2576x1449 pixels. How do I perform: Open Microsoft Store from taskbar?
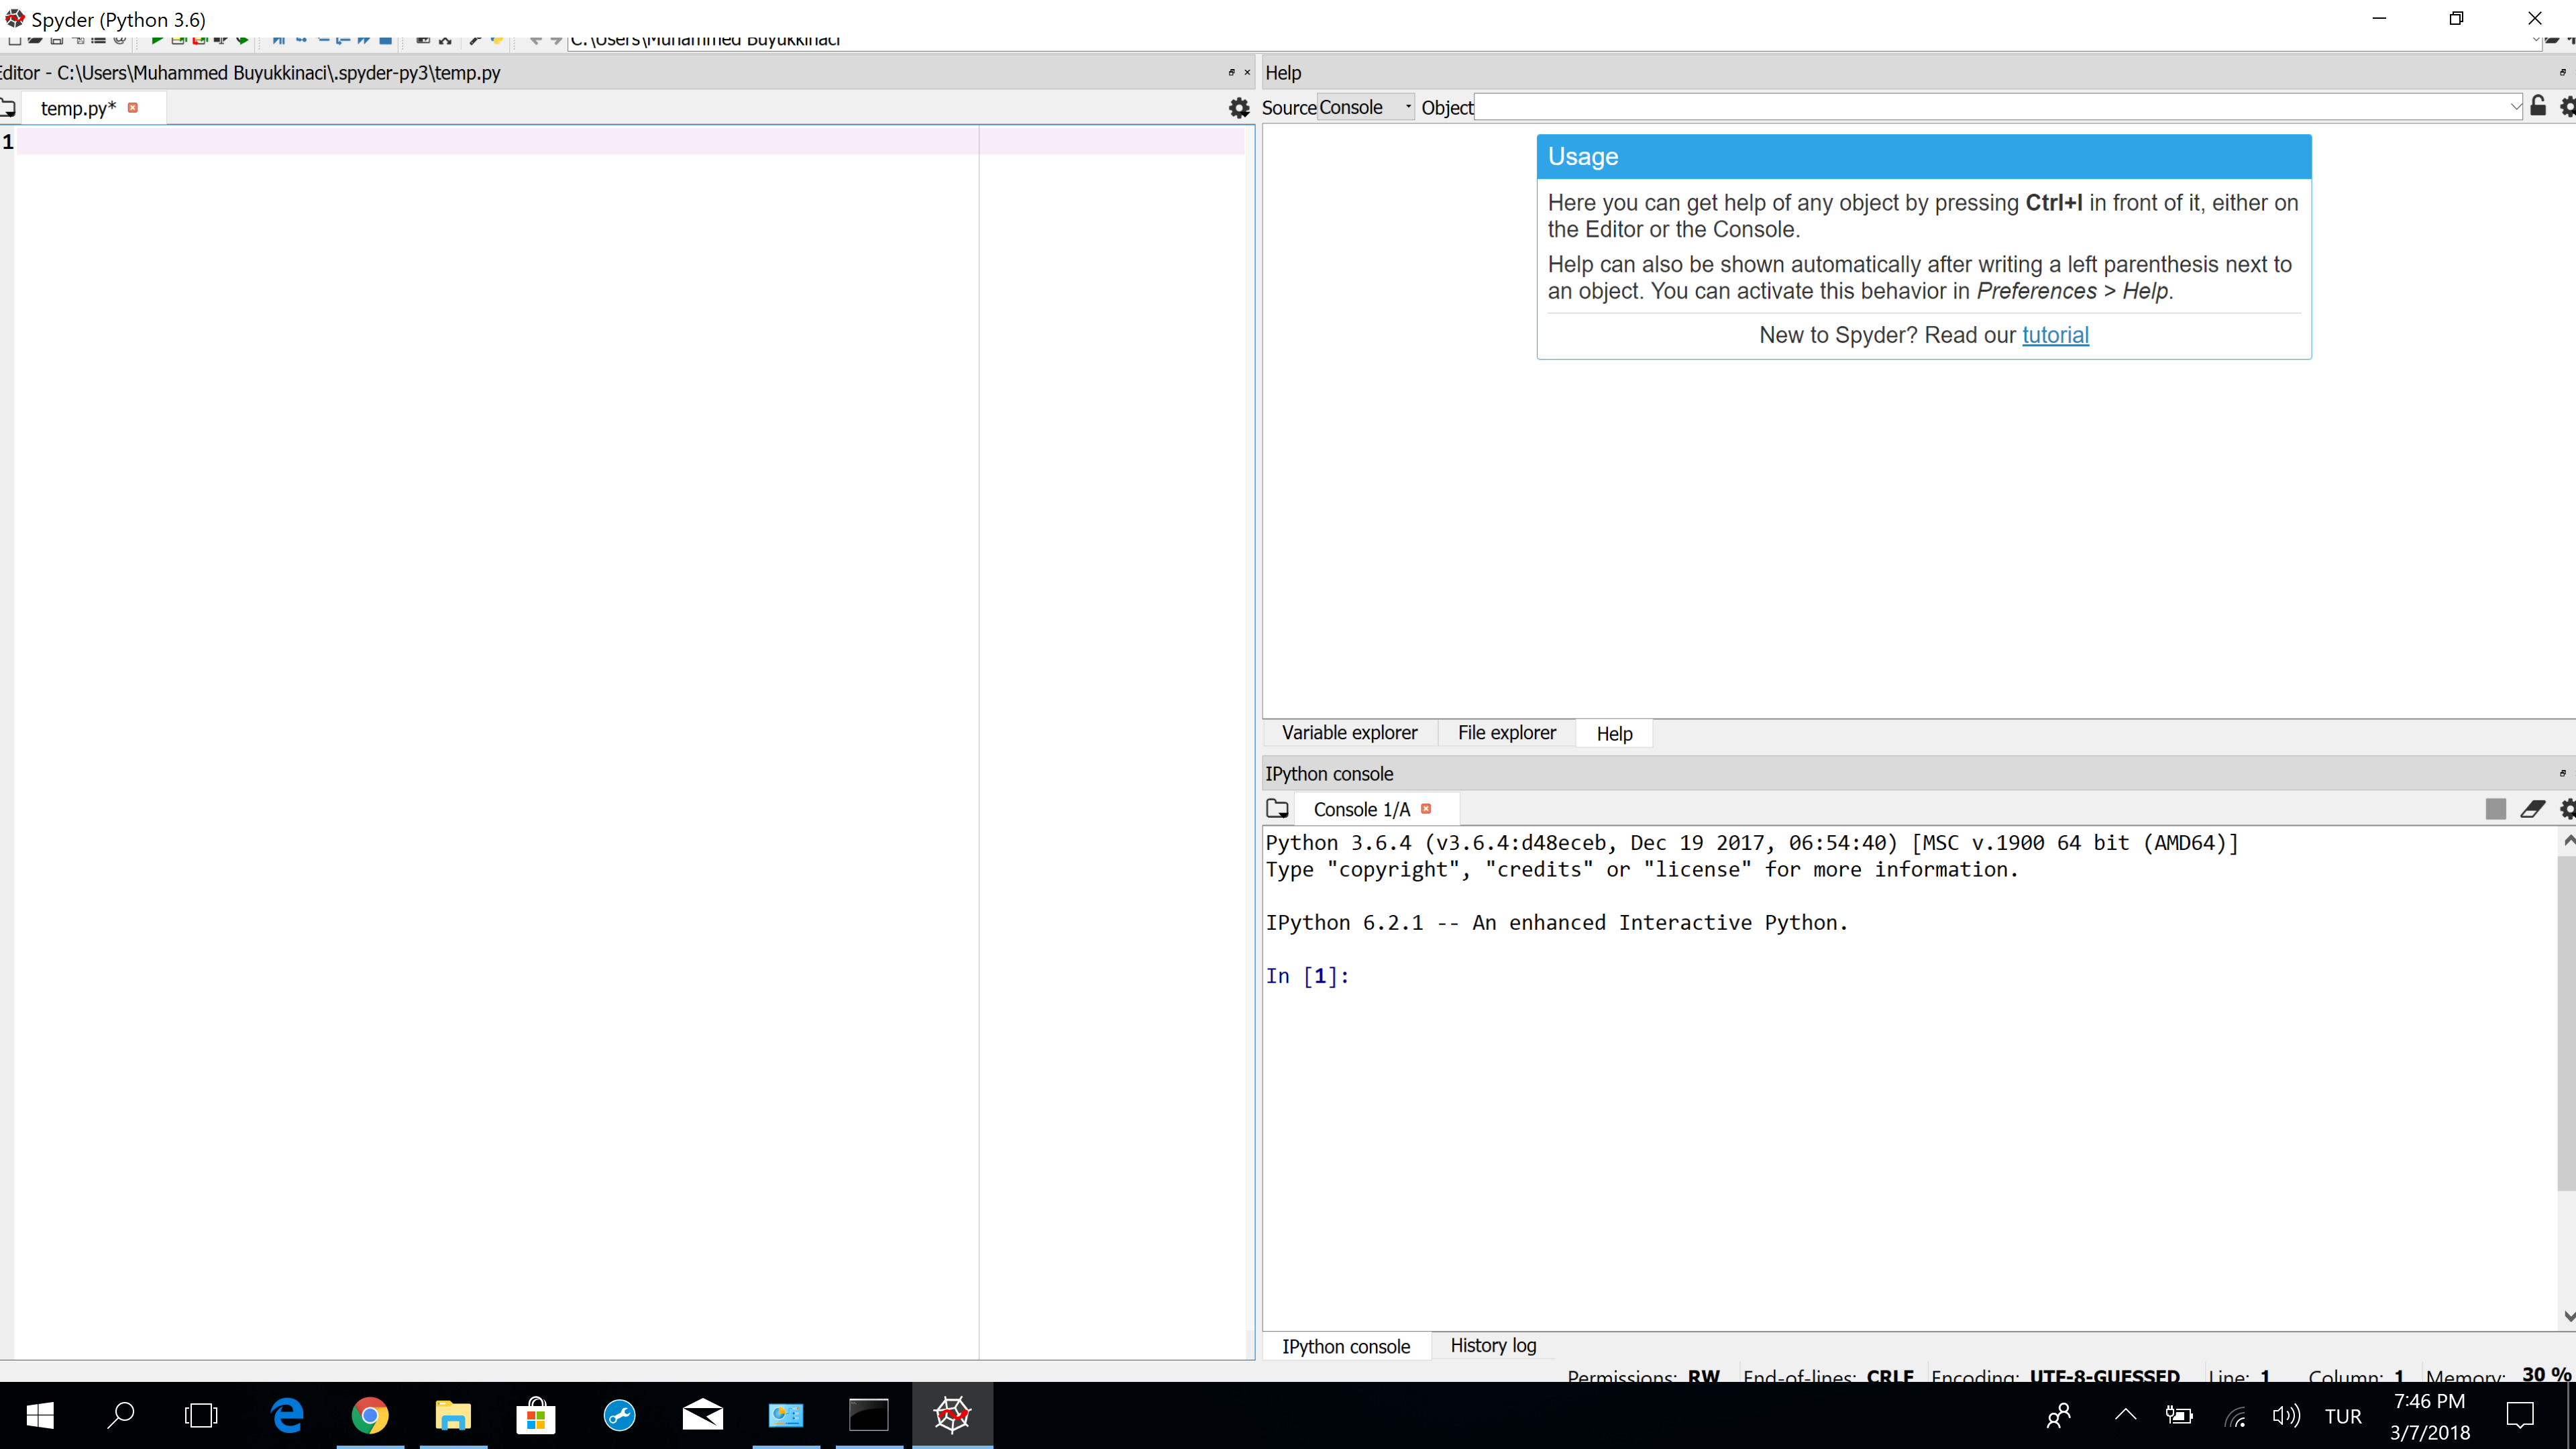pos(536,1416)
